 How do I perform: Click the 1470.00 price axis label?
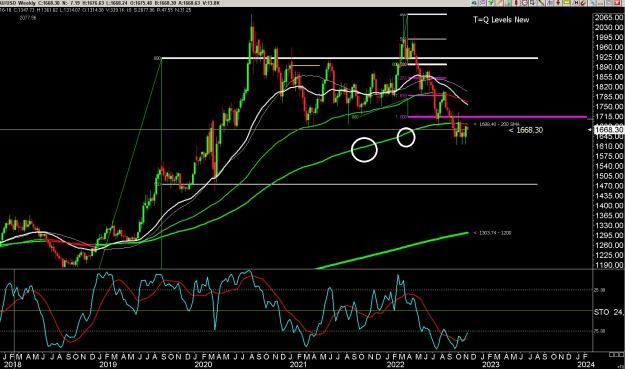tap(609, 186)
